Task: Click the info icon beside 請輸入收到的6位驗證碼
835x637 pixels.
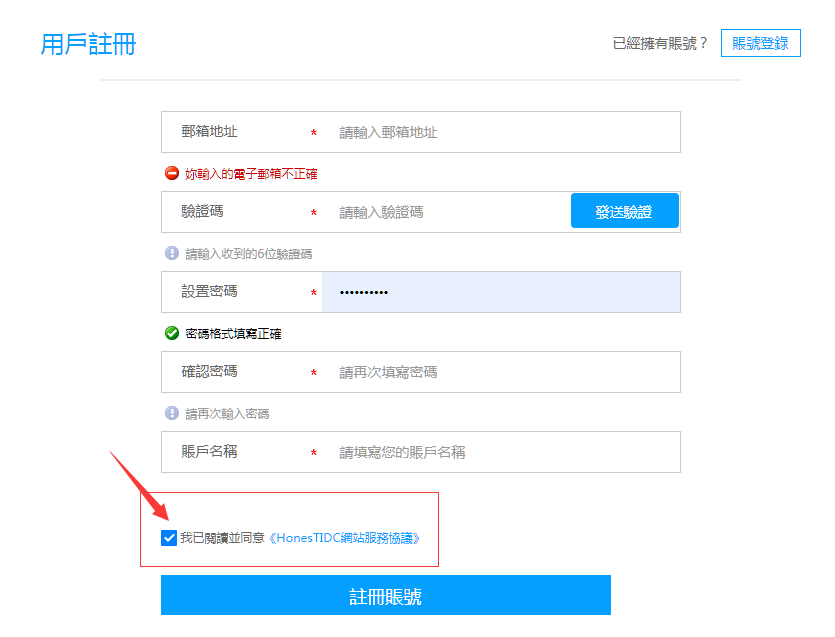Action: click(172, 253)
